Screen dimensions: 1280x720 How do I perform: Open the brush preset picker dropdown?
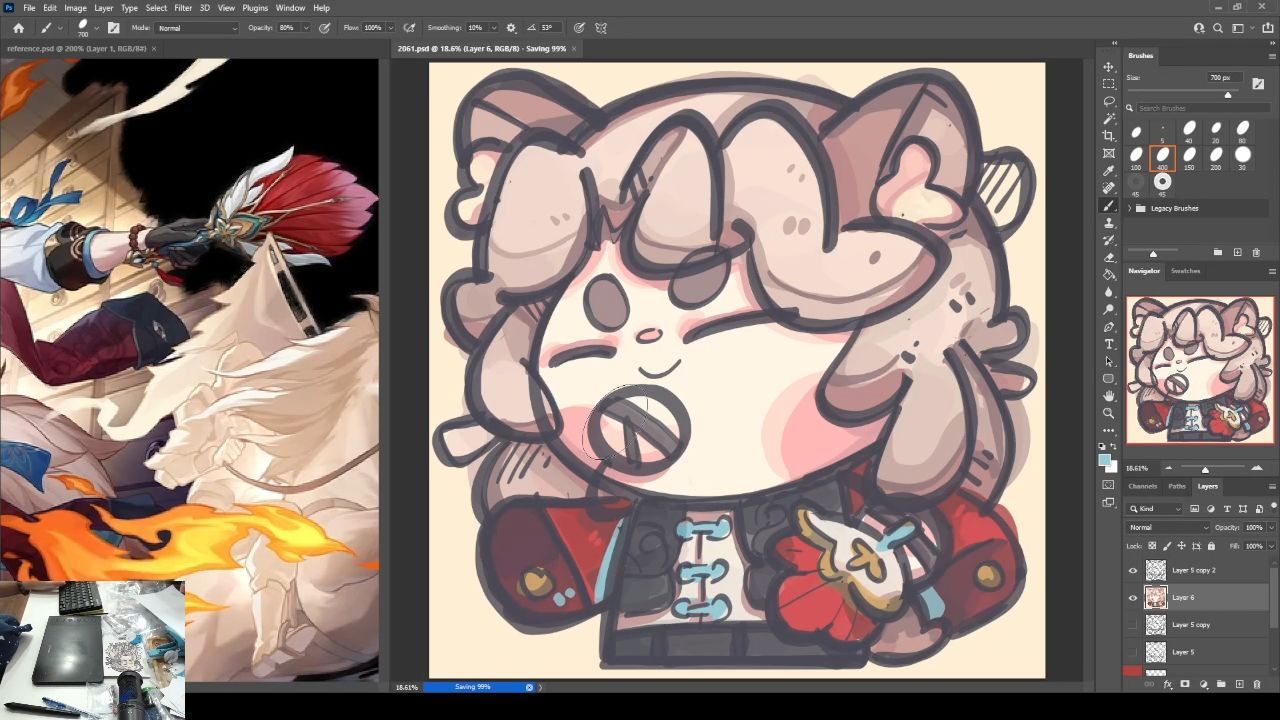click(x=97, y=28)
